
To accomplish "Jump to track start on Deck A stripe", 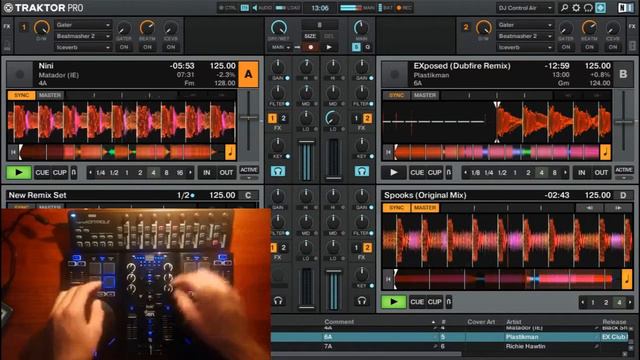I will pos(13,152).
